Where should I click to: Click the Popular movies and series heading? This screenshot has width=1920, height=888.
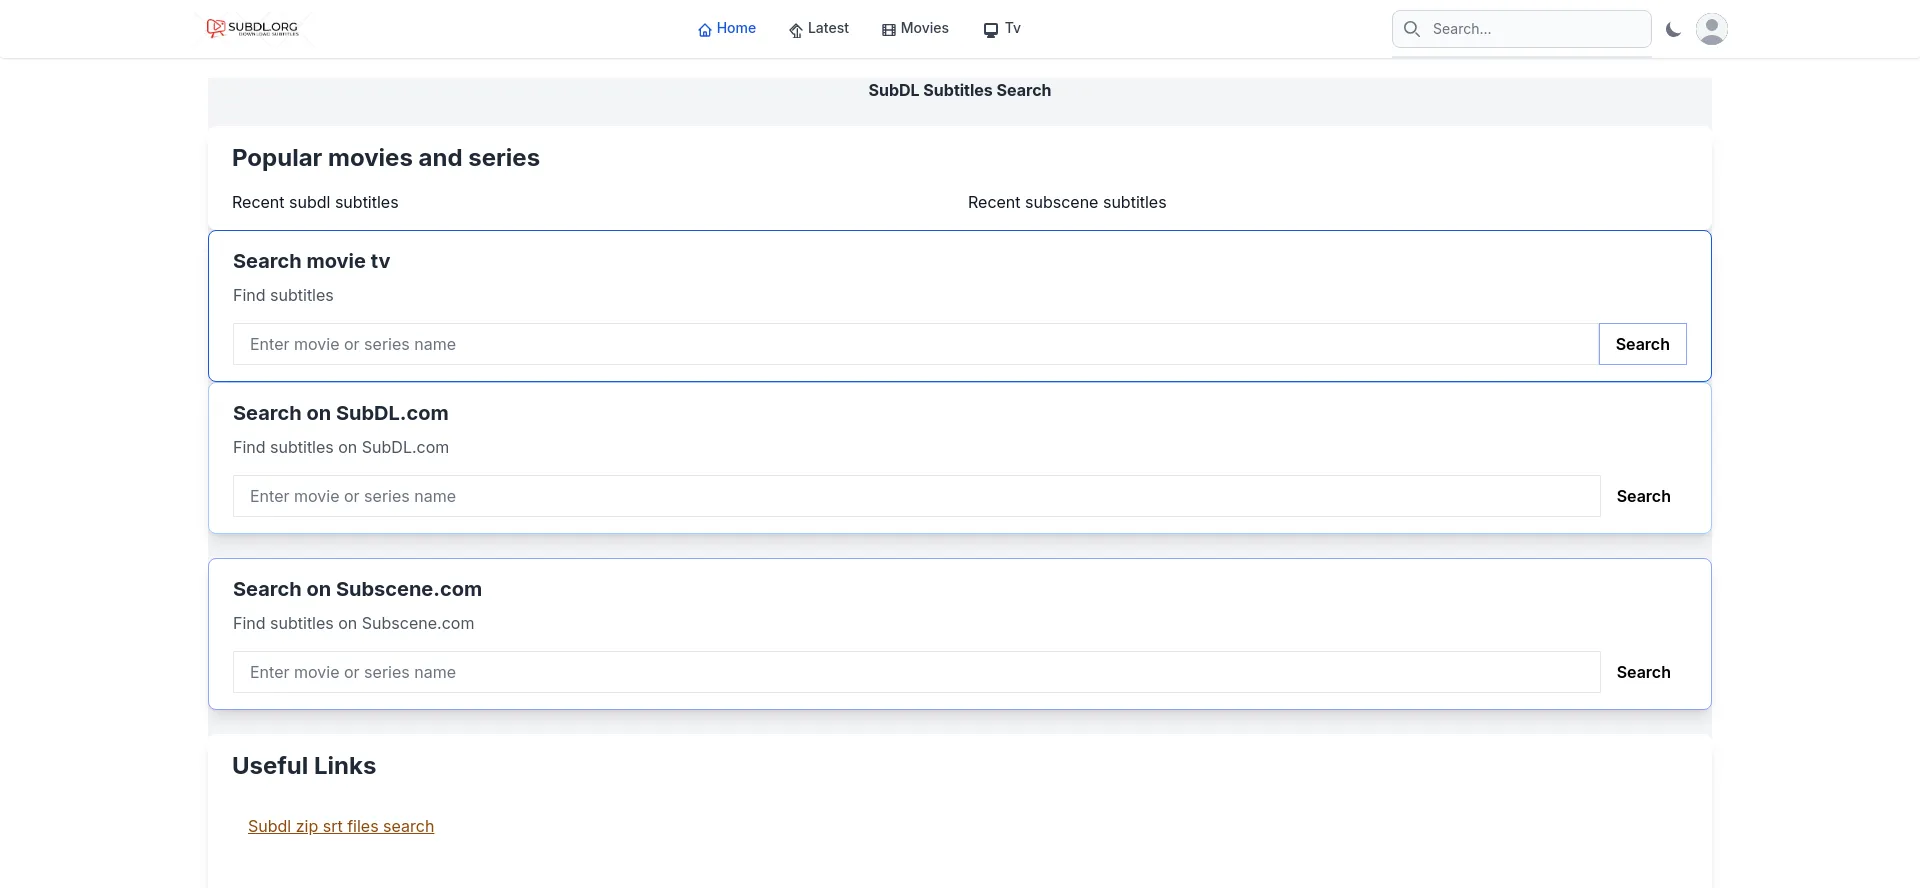click(386, 158)
